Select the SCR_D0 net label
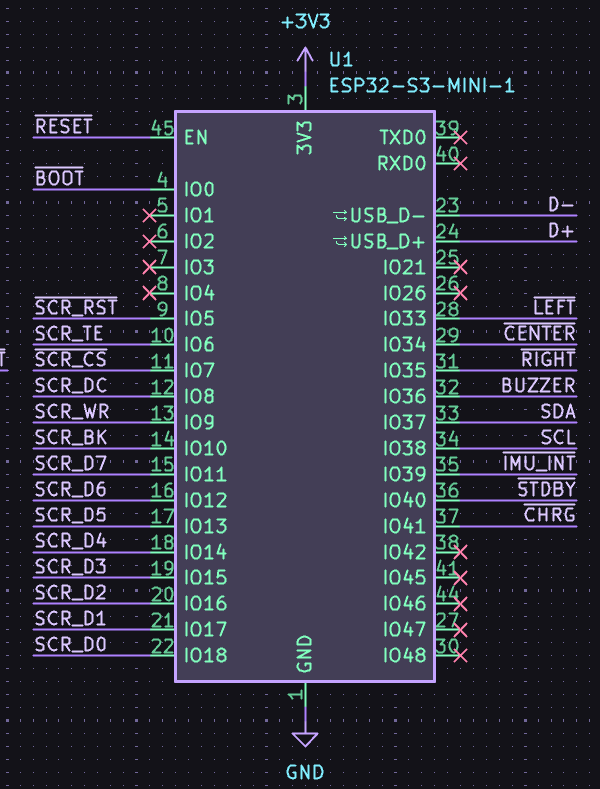Image resolution: width=600 pixels, height=789 pixels. point(70,644)
